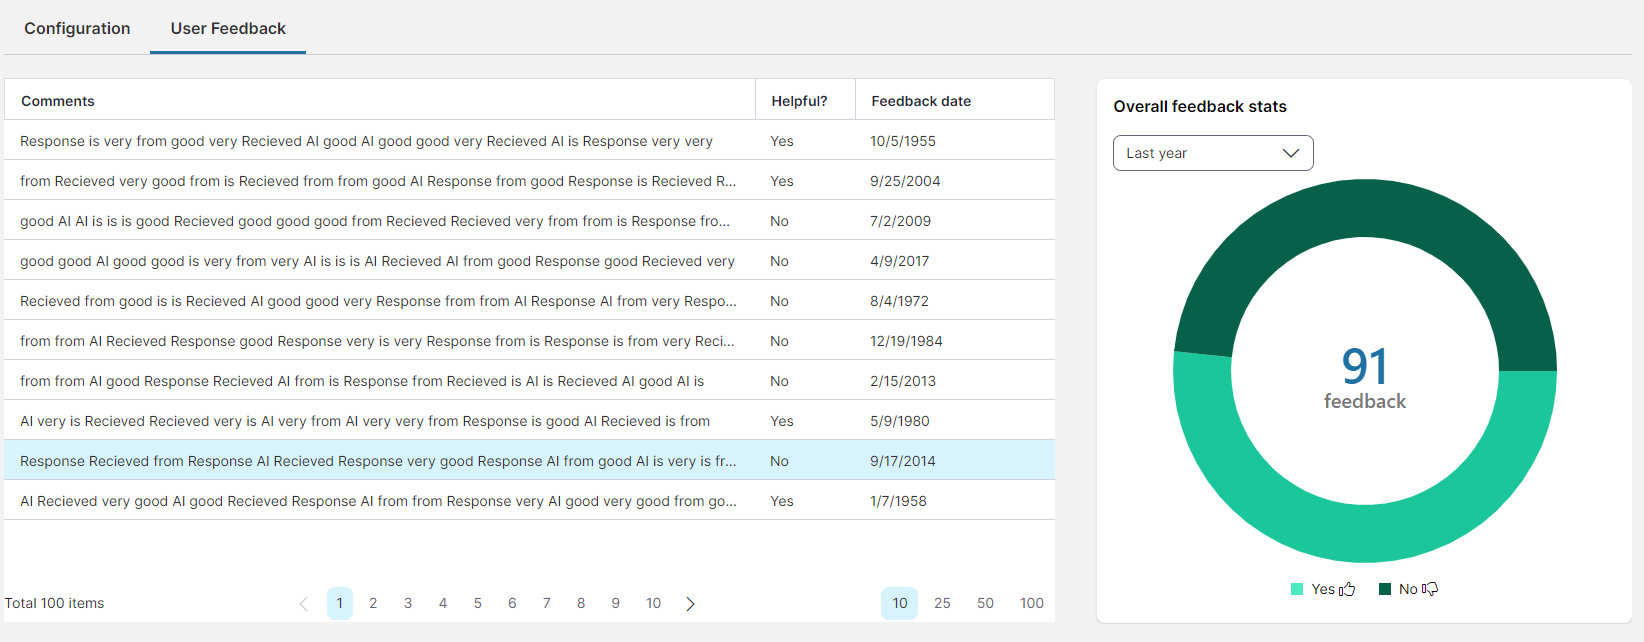Show 25 items per page
Image resolution: width=1644 pixels, height=642 pixels.
[942, 603]
